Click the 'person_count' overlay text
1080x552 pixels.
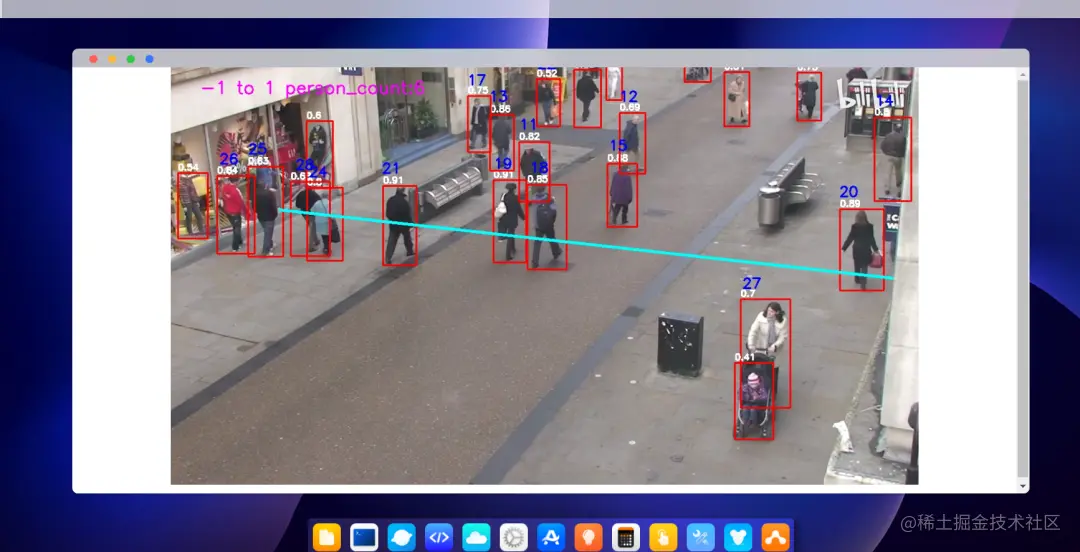[355, 89]
